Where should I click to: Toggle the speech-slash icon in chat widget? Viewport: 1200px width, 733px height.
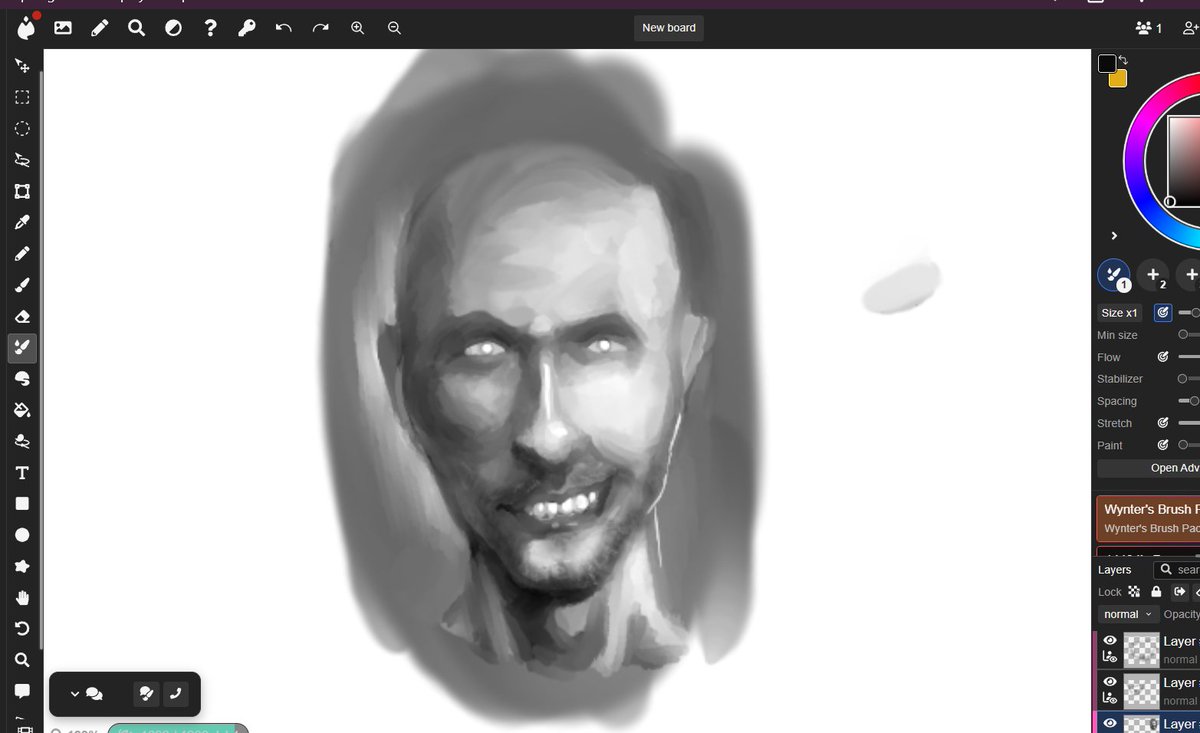(146, 694)
